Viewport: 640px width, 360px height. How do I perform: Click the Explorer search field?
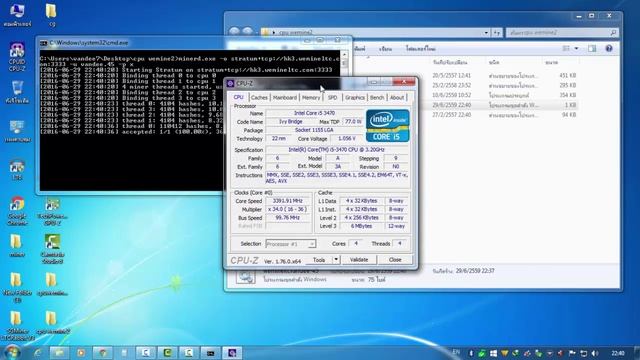click(x=562, y=33)
